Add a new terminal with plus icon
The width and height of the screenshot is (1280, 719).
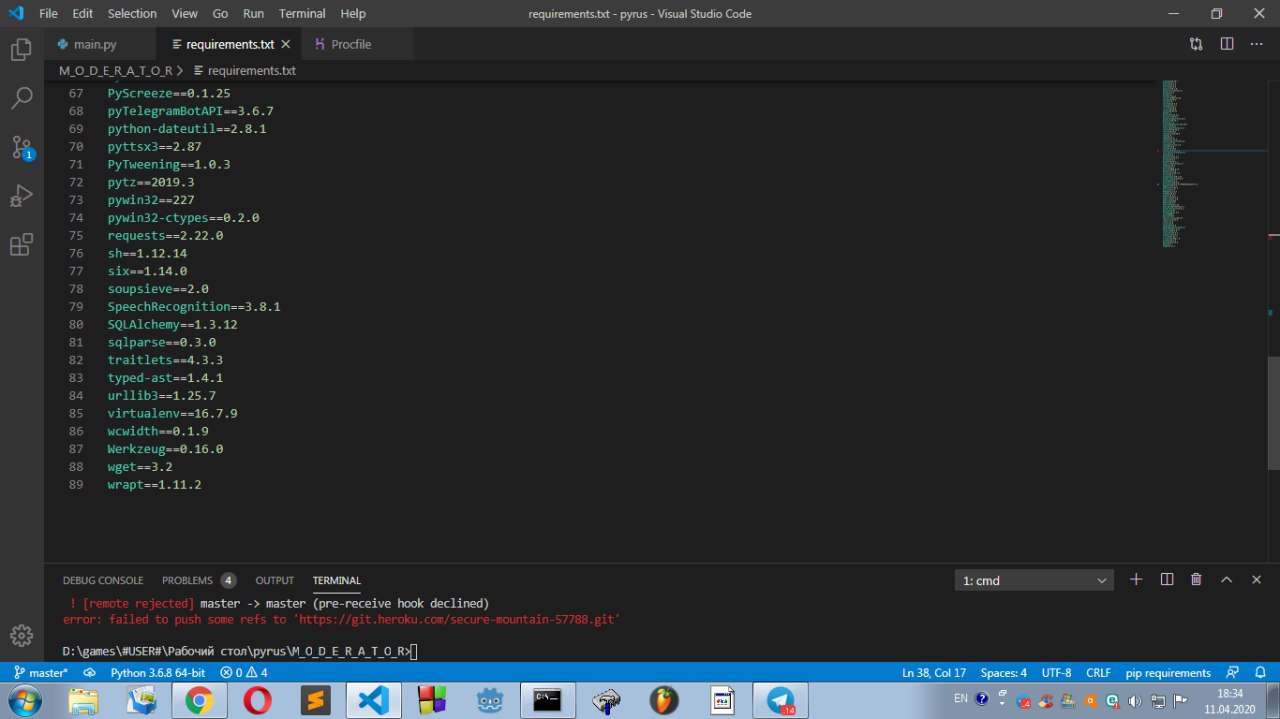(x=1136, y=580)
